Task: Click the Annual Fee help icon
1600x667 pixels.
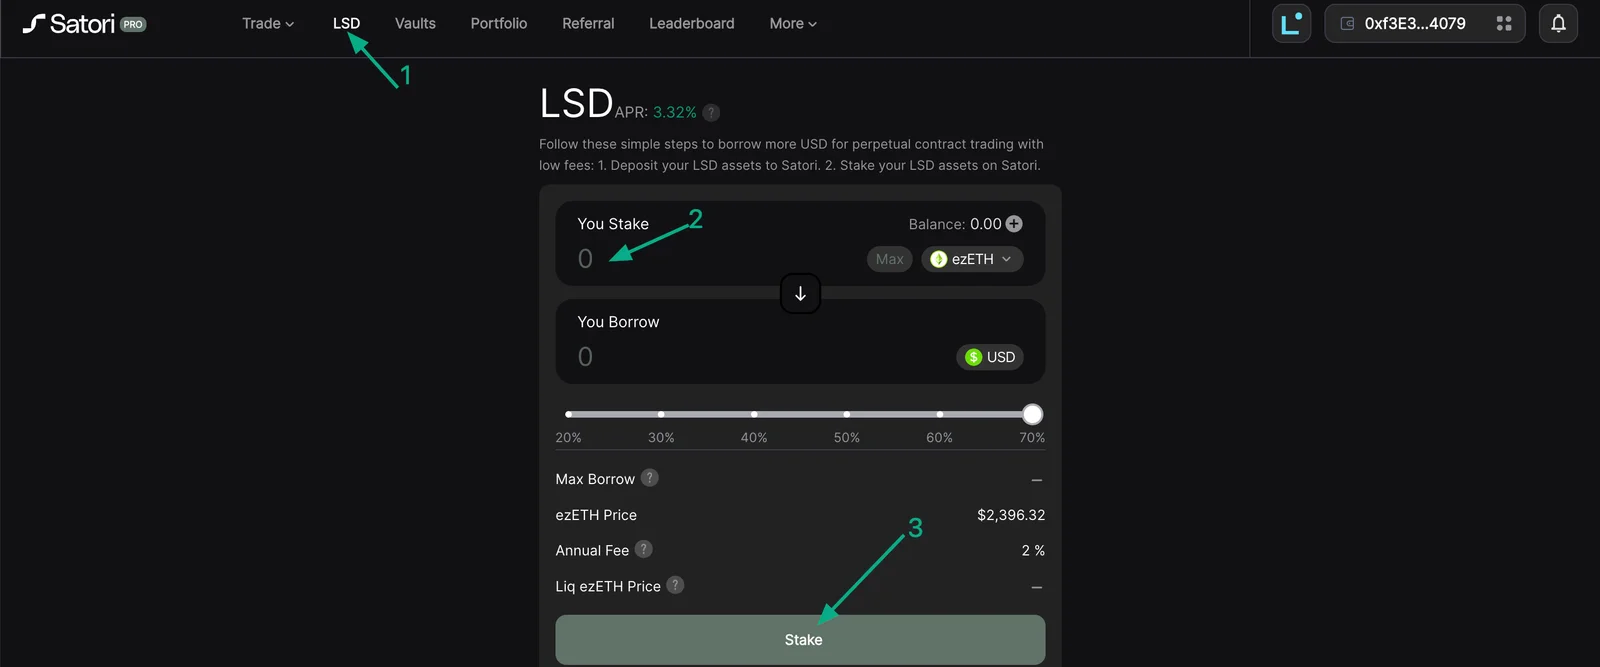Action: point(644,549)
